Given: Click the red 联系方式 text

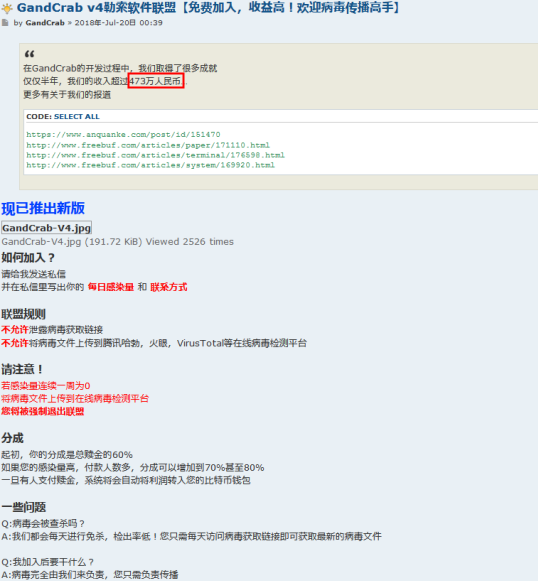Looking at the screenshot, I should 169,287.
